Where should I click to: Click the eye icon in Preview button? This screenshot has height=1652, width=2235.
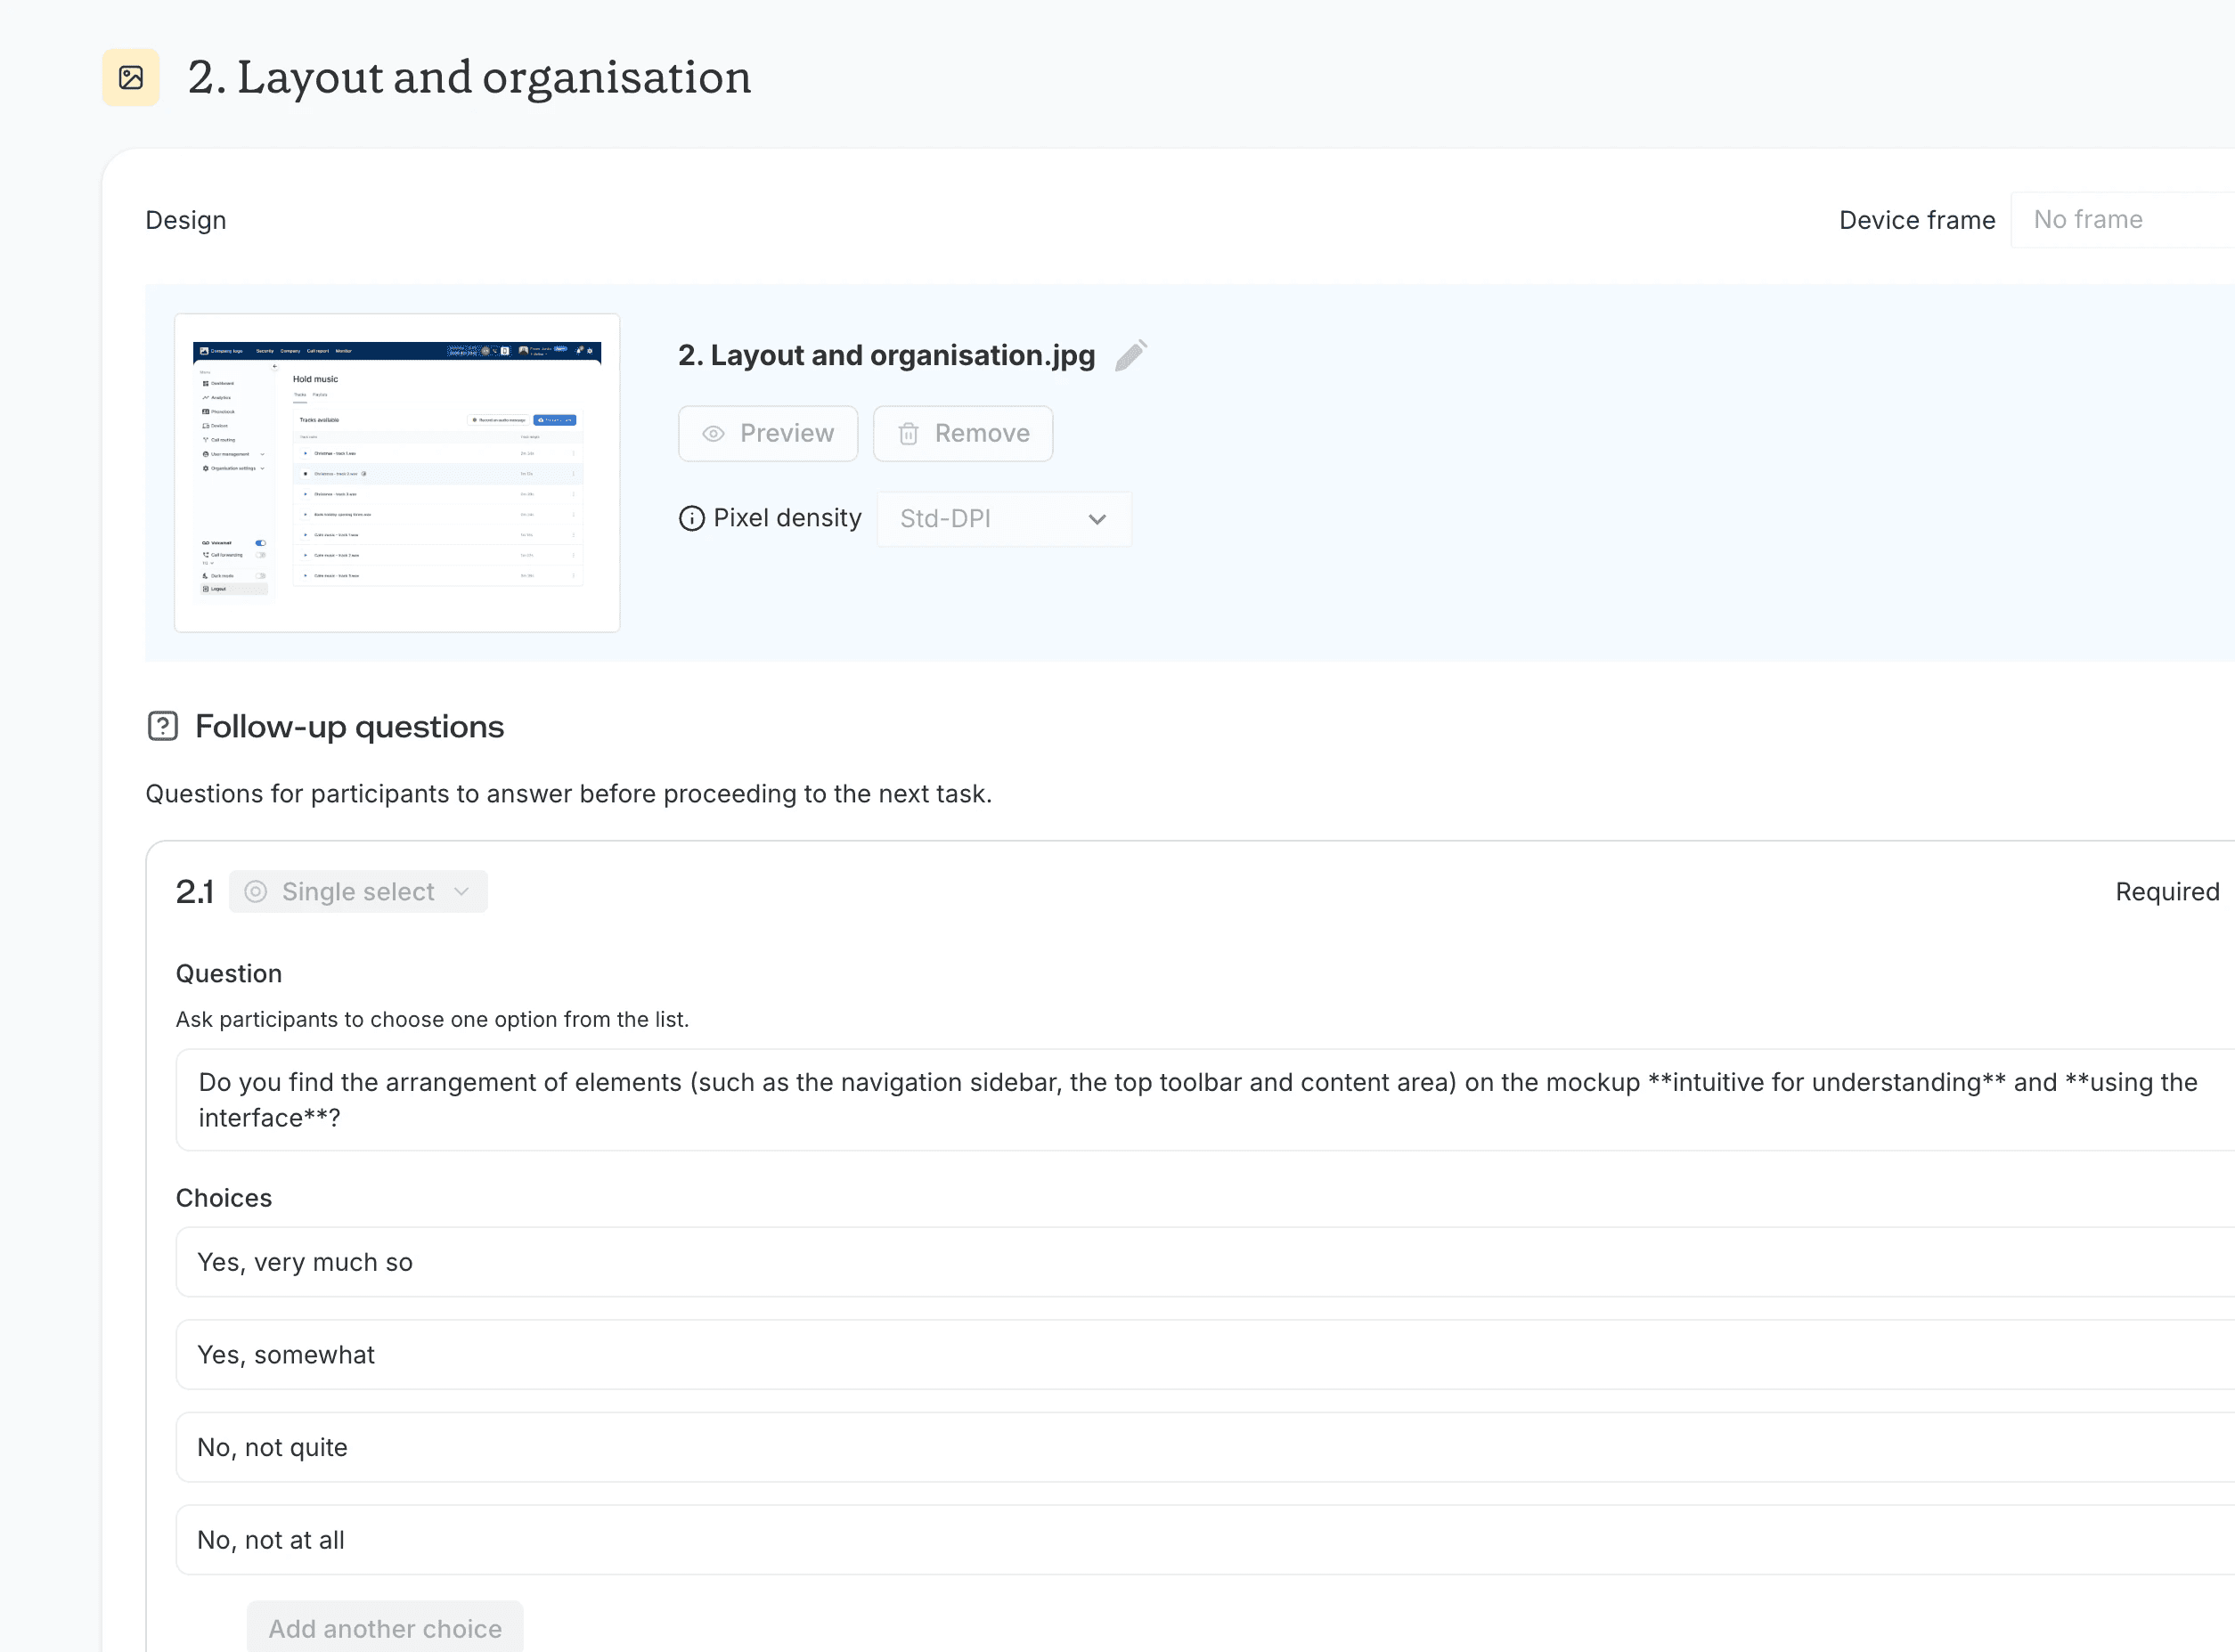(713, 433)
